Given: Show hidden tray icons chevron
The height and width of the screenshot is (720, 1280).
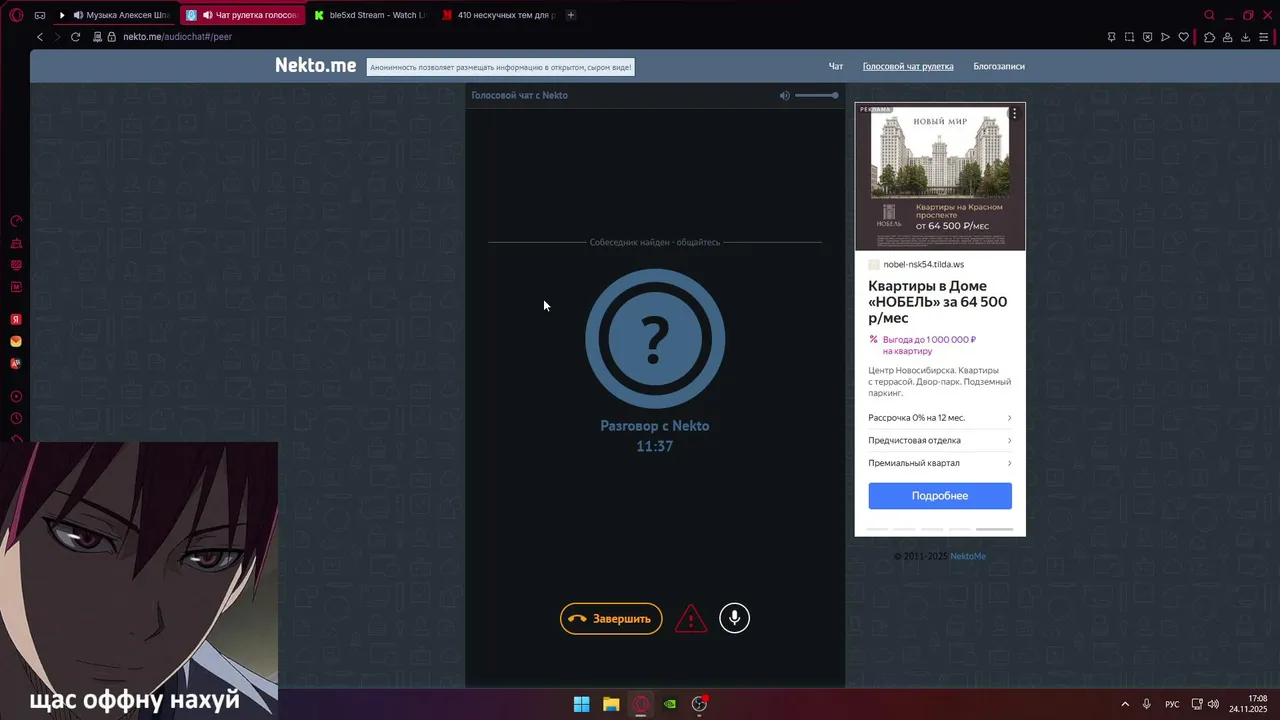Looking at the screenshot, I should (1125, 704).
